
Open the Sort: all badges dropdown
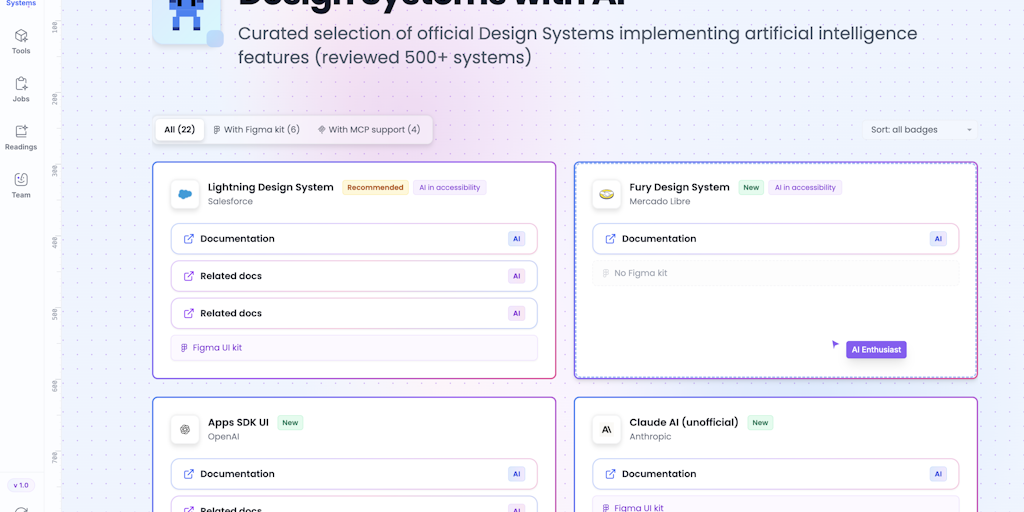pyautogui.click(x=920, y=130)
